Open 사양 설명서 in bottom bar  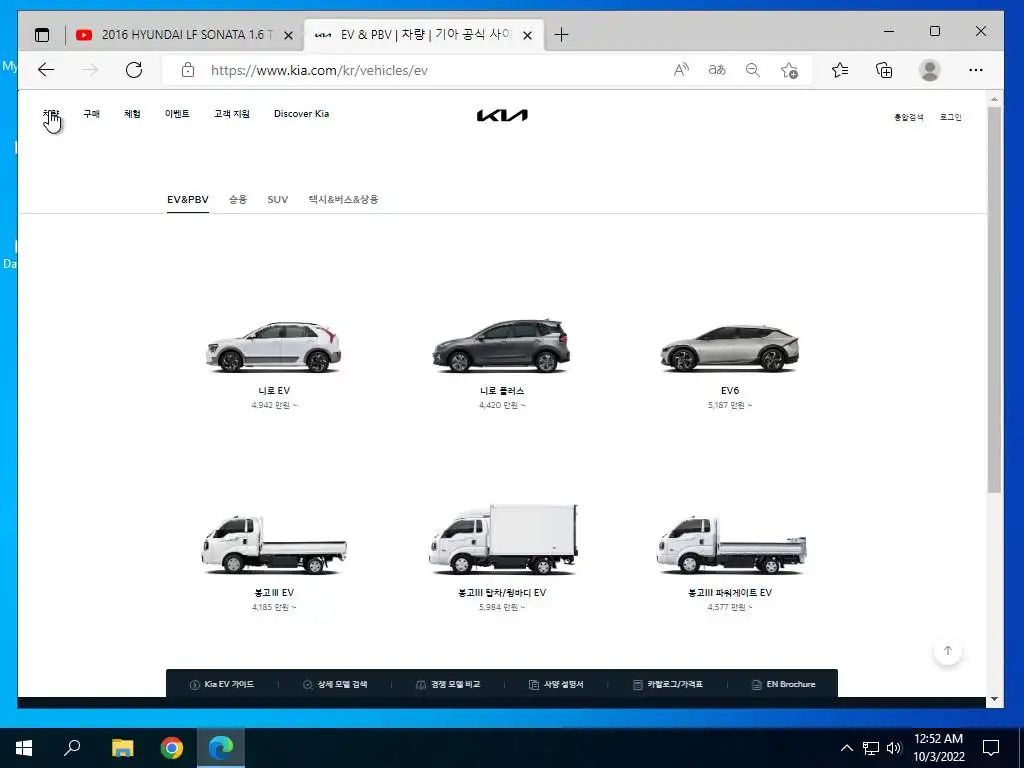click(x=556, y=684)
